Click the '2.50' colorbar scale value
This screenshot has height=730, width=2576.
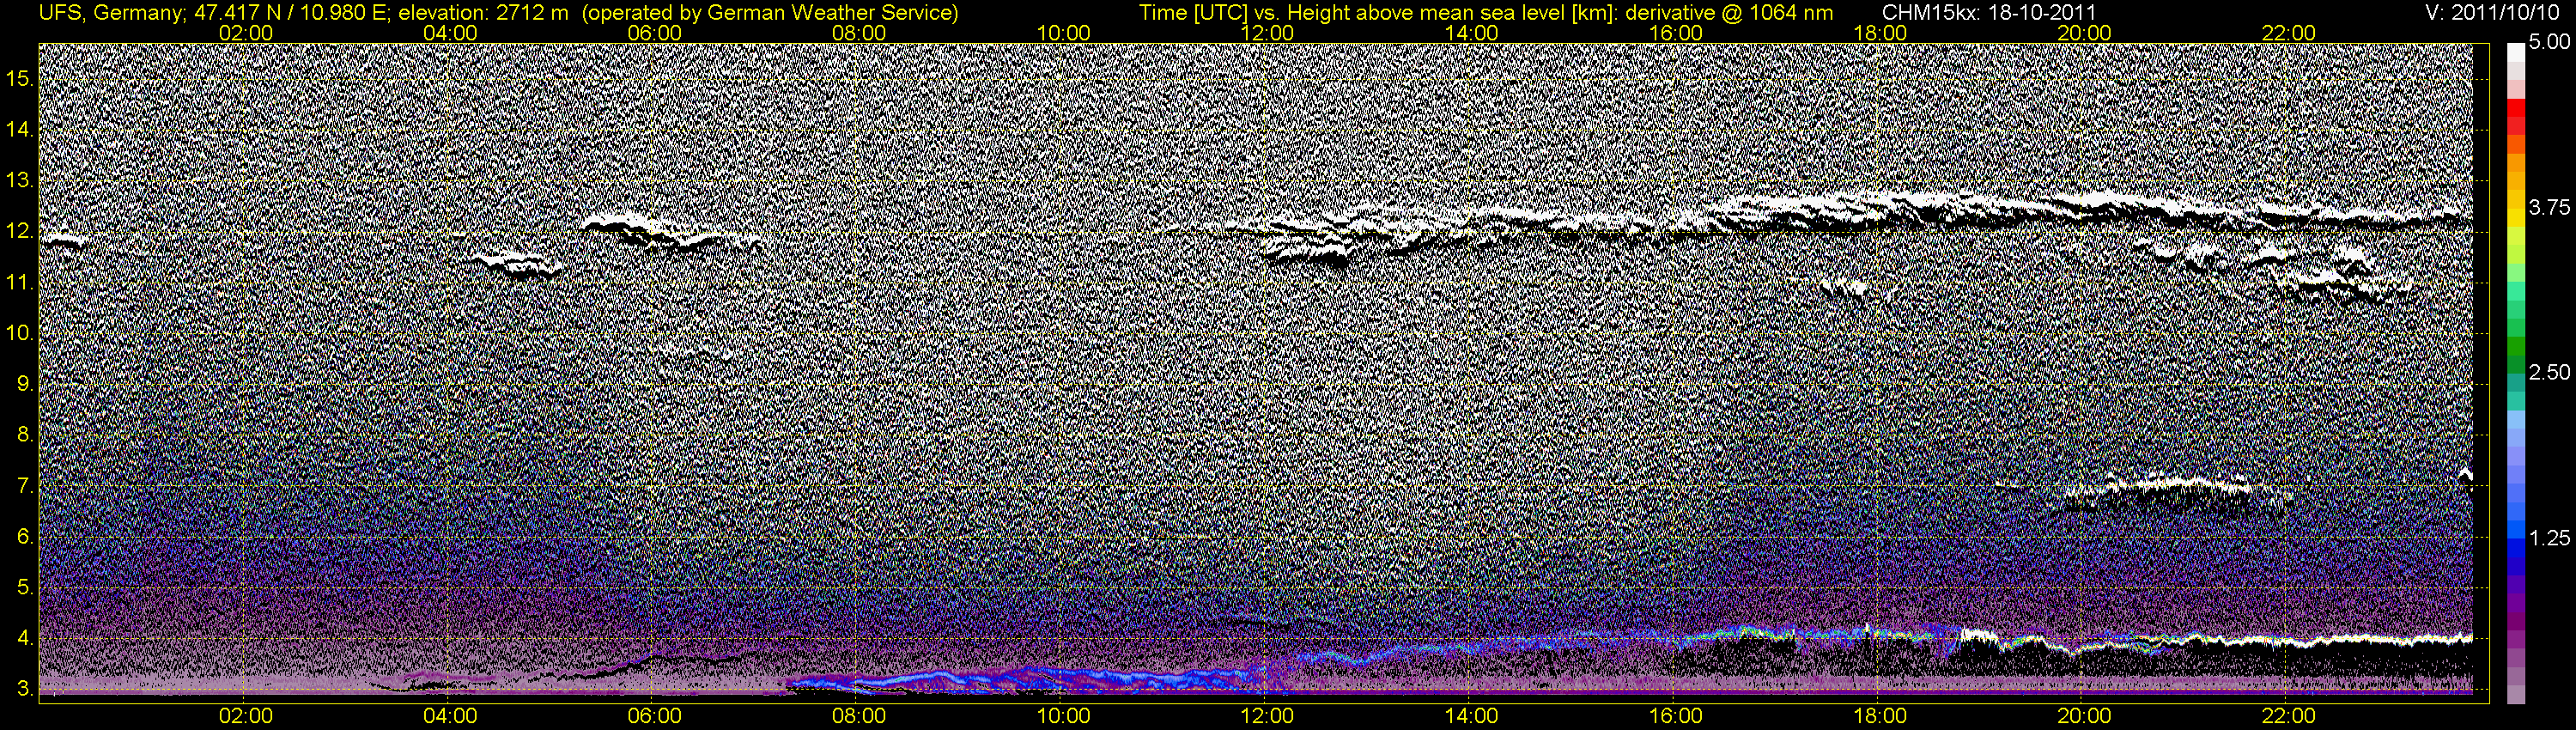click(2550, 372)
